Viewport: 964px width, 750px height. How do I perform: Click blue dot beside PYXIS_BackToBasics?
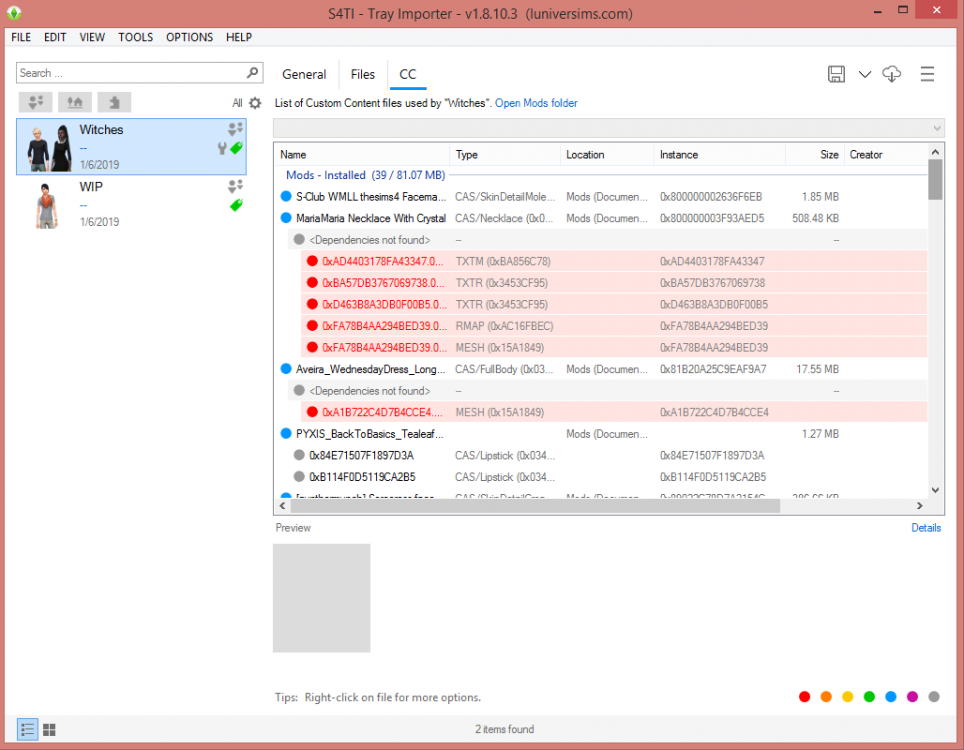(286, 433)
